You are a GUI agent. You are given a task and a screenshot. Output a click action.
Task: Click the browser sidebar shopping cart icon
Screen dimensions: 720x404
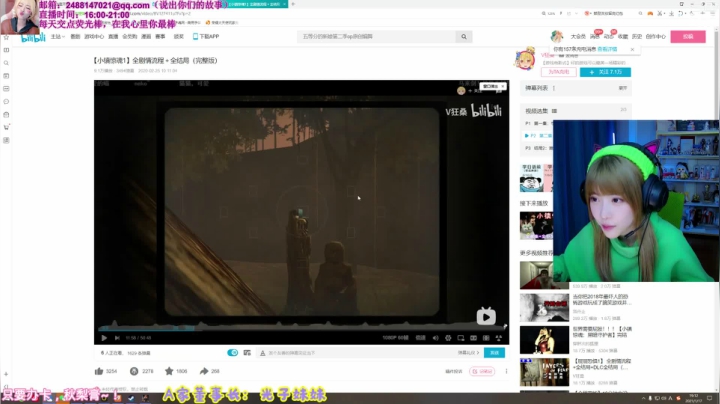point(6,127)
